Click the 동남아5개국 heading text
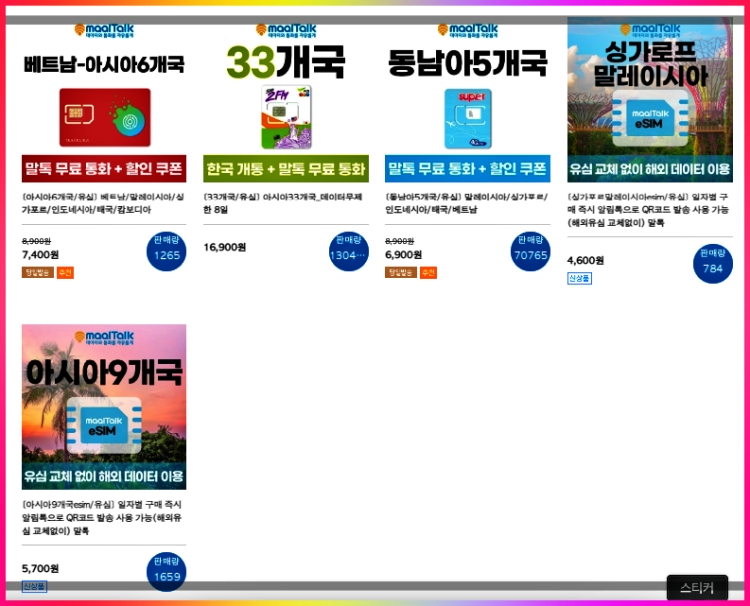Screen dimensions: 750x606 tap(468, 63)
